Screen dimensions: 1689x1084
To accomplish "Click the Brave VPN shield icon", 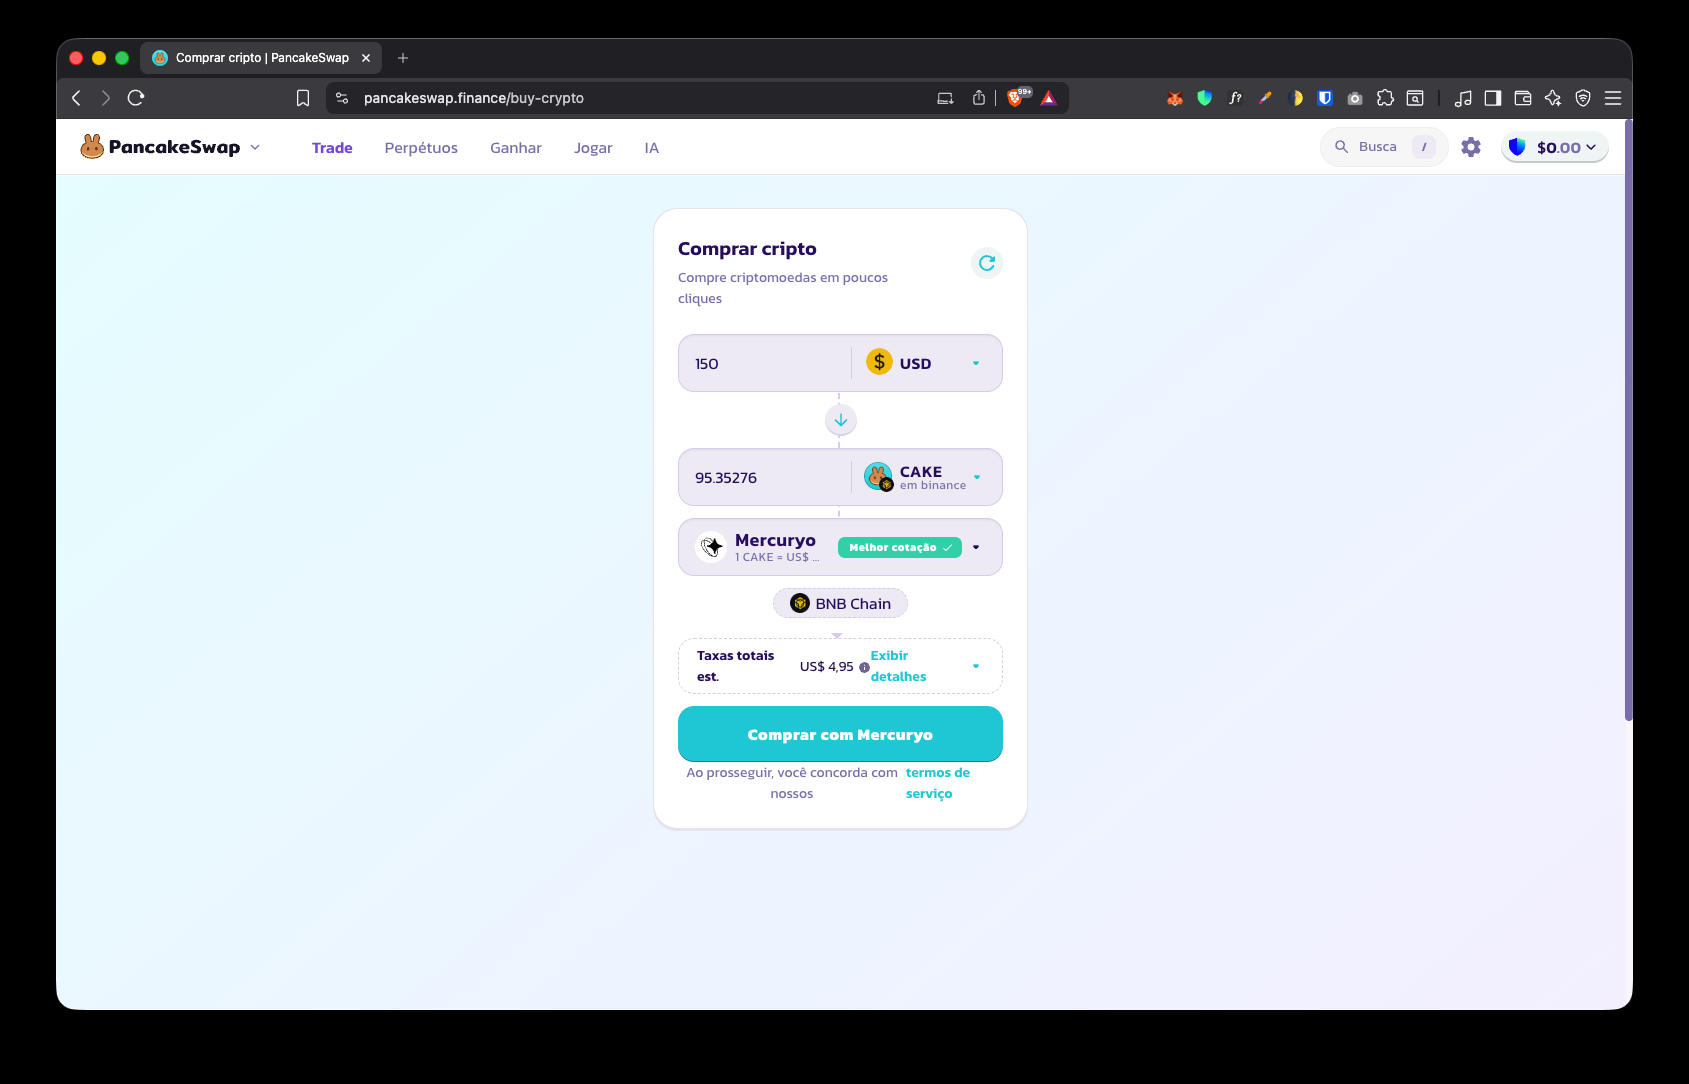I will [x=1583, y=98].
